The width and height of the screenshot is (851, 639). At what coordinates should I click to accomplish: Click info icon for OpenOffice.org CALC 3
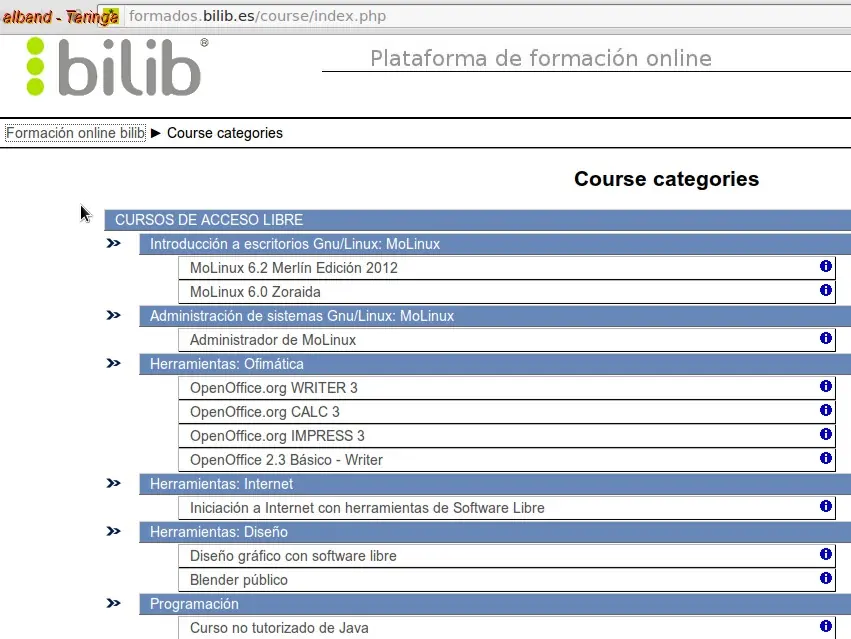click(x=825, y=410)
